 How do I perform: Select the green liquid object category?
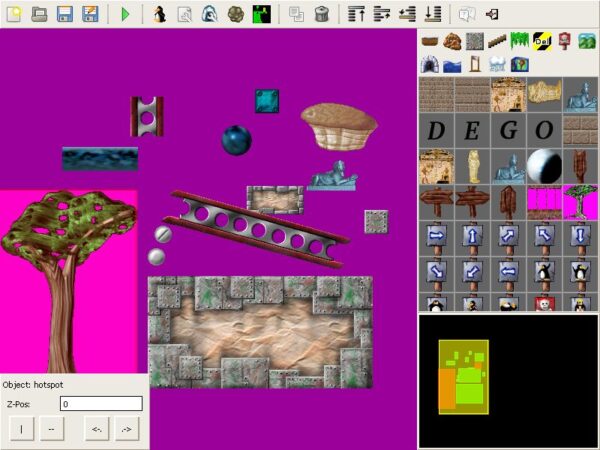point(518,41)
